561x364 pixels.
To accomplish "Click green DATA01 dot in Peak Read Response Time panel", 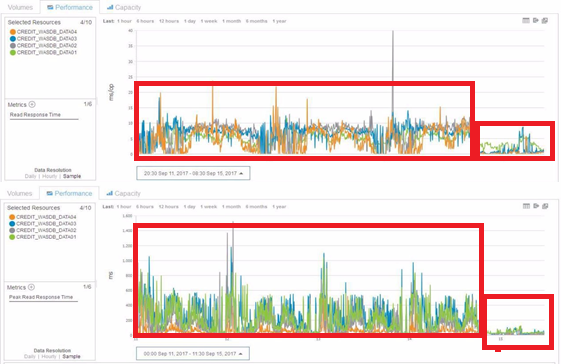I will point(12,237).
